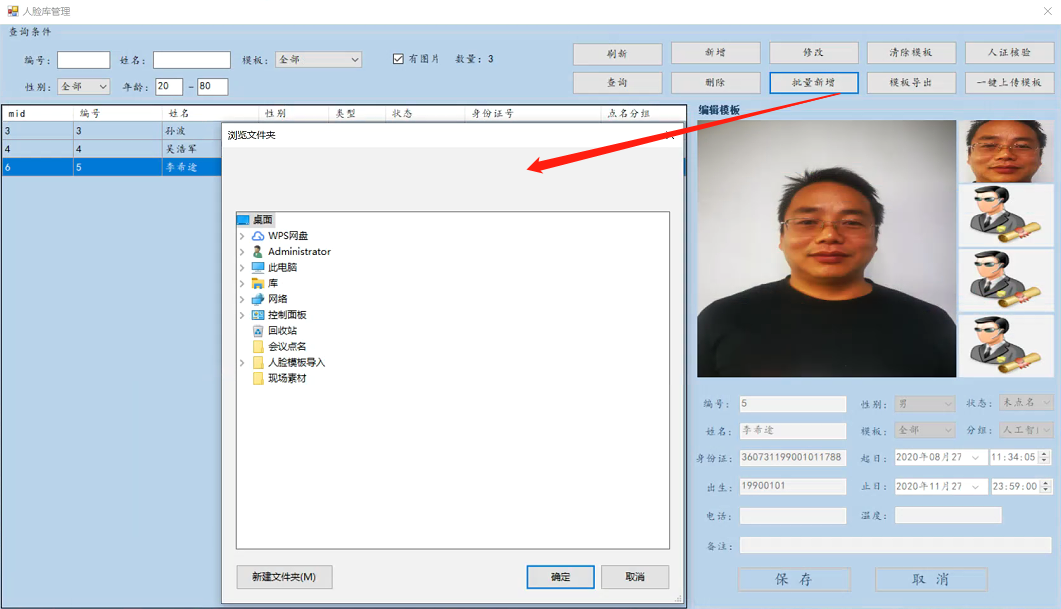
Task: Open the 性别 dropdown in query conditions
Action: [83, 87]
